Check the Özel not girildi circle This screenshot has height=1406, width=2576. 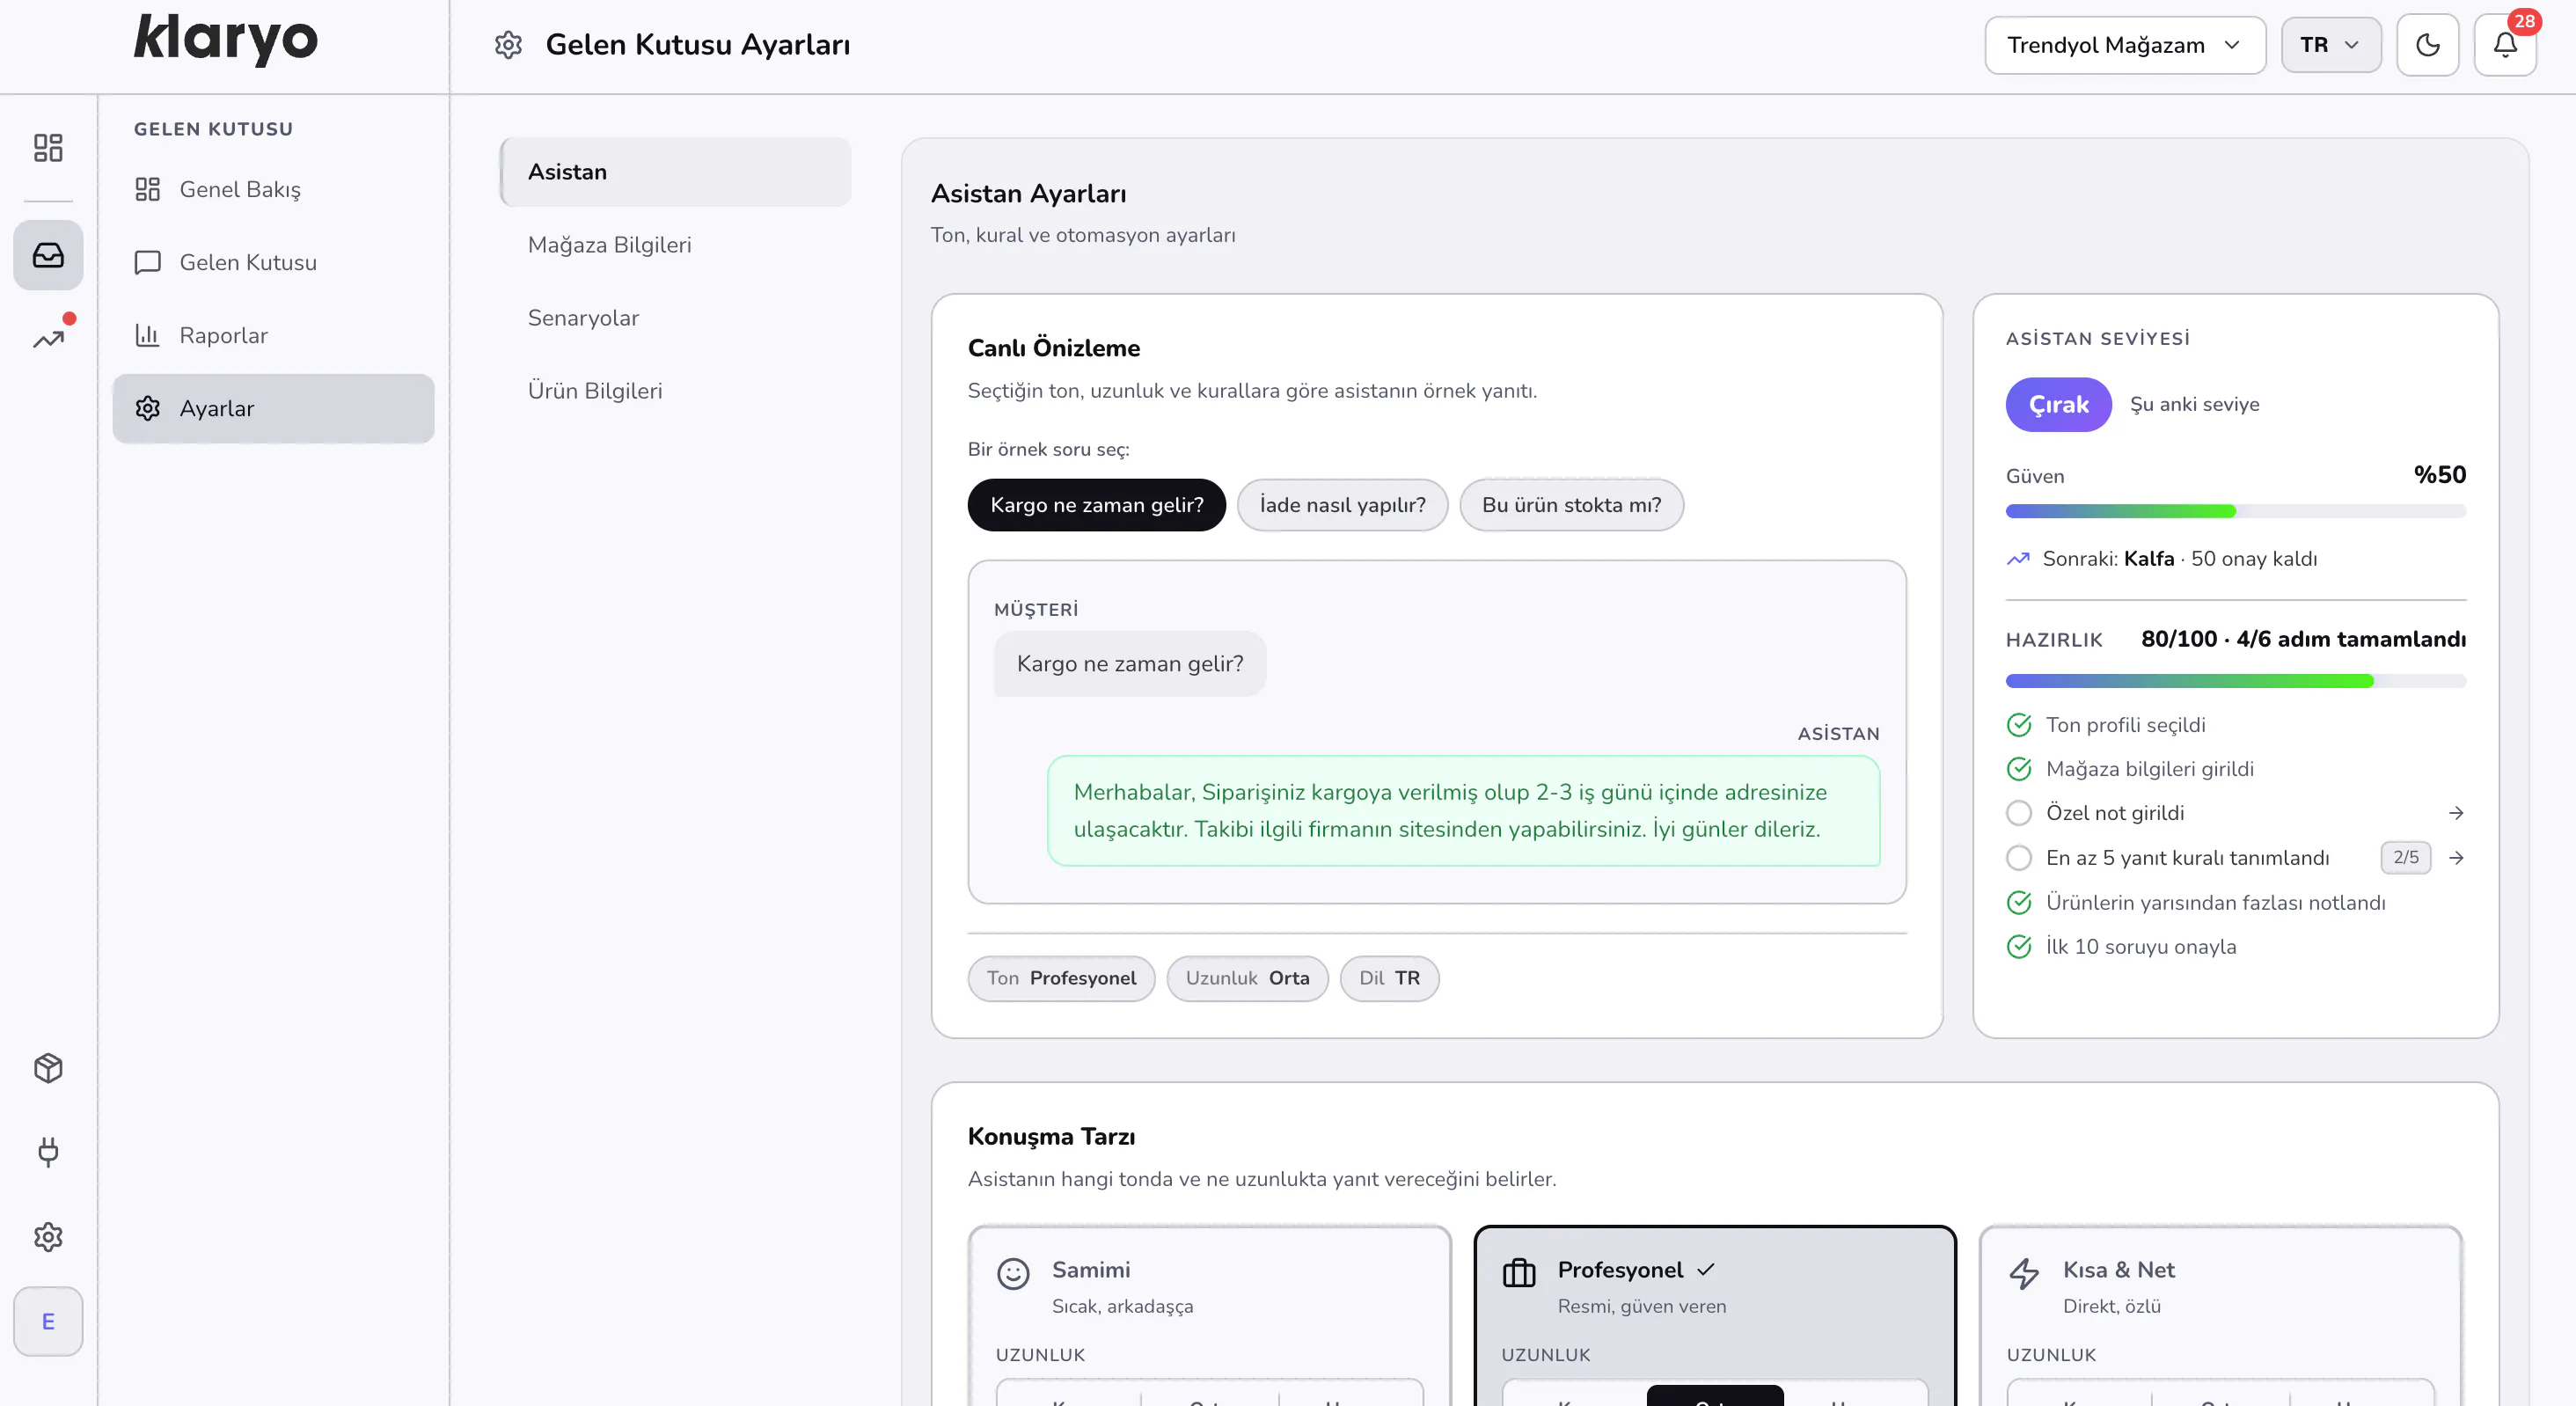pyautogui.click(x=2019, y=813)
